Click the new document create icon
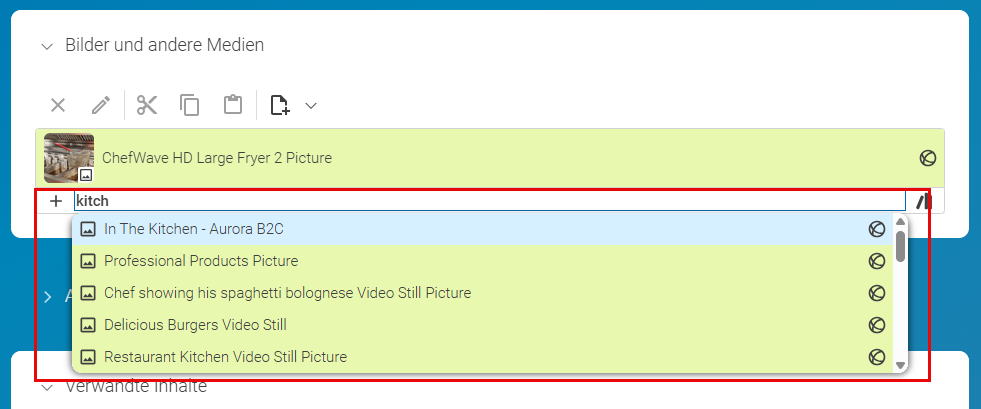981x409 pixels. 280,105
